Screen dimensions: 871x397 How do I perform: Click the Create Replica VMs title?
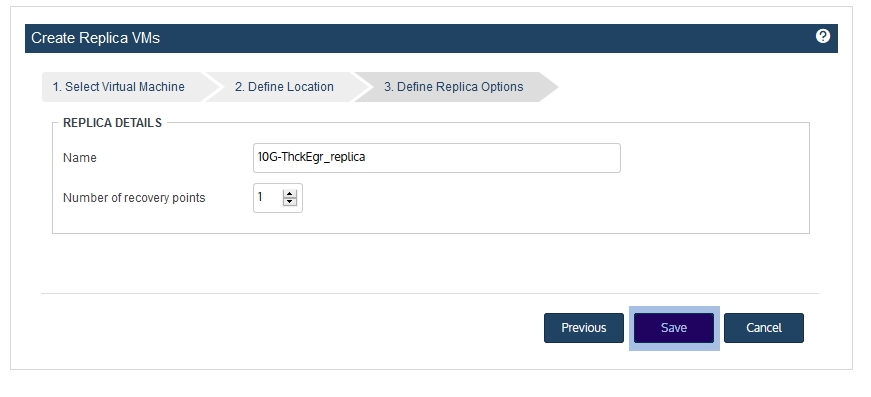96,38
